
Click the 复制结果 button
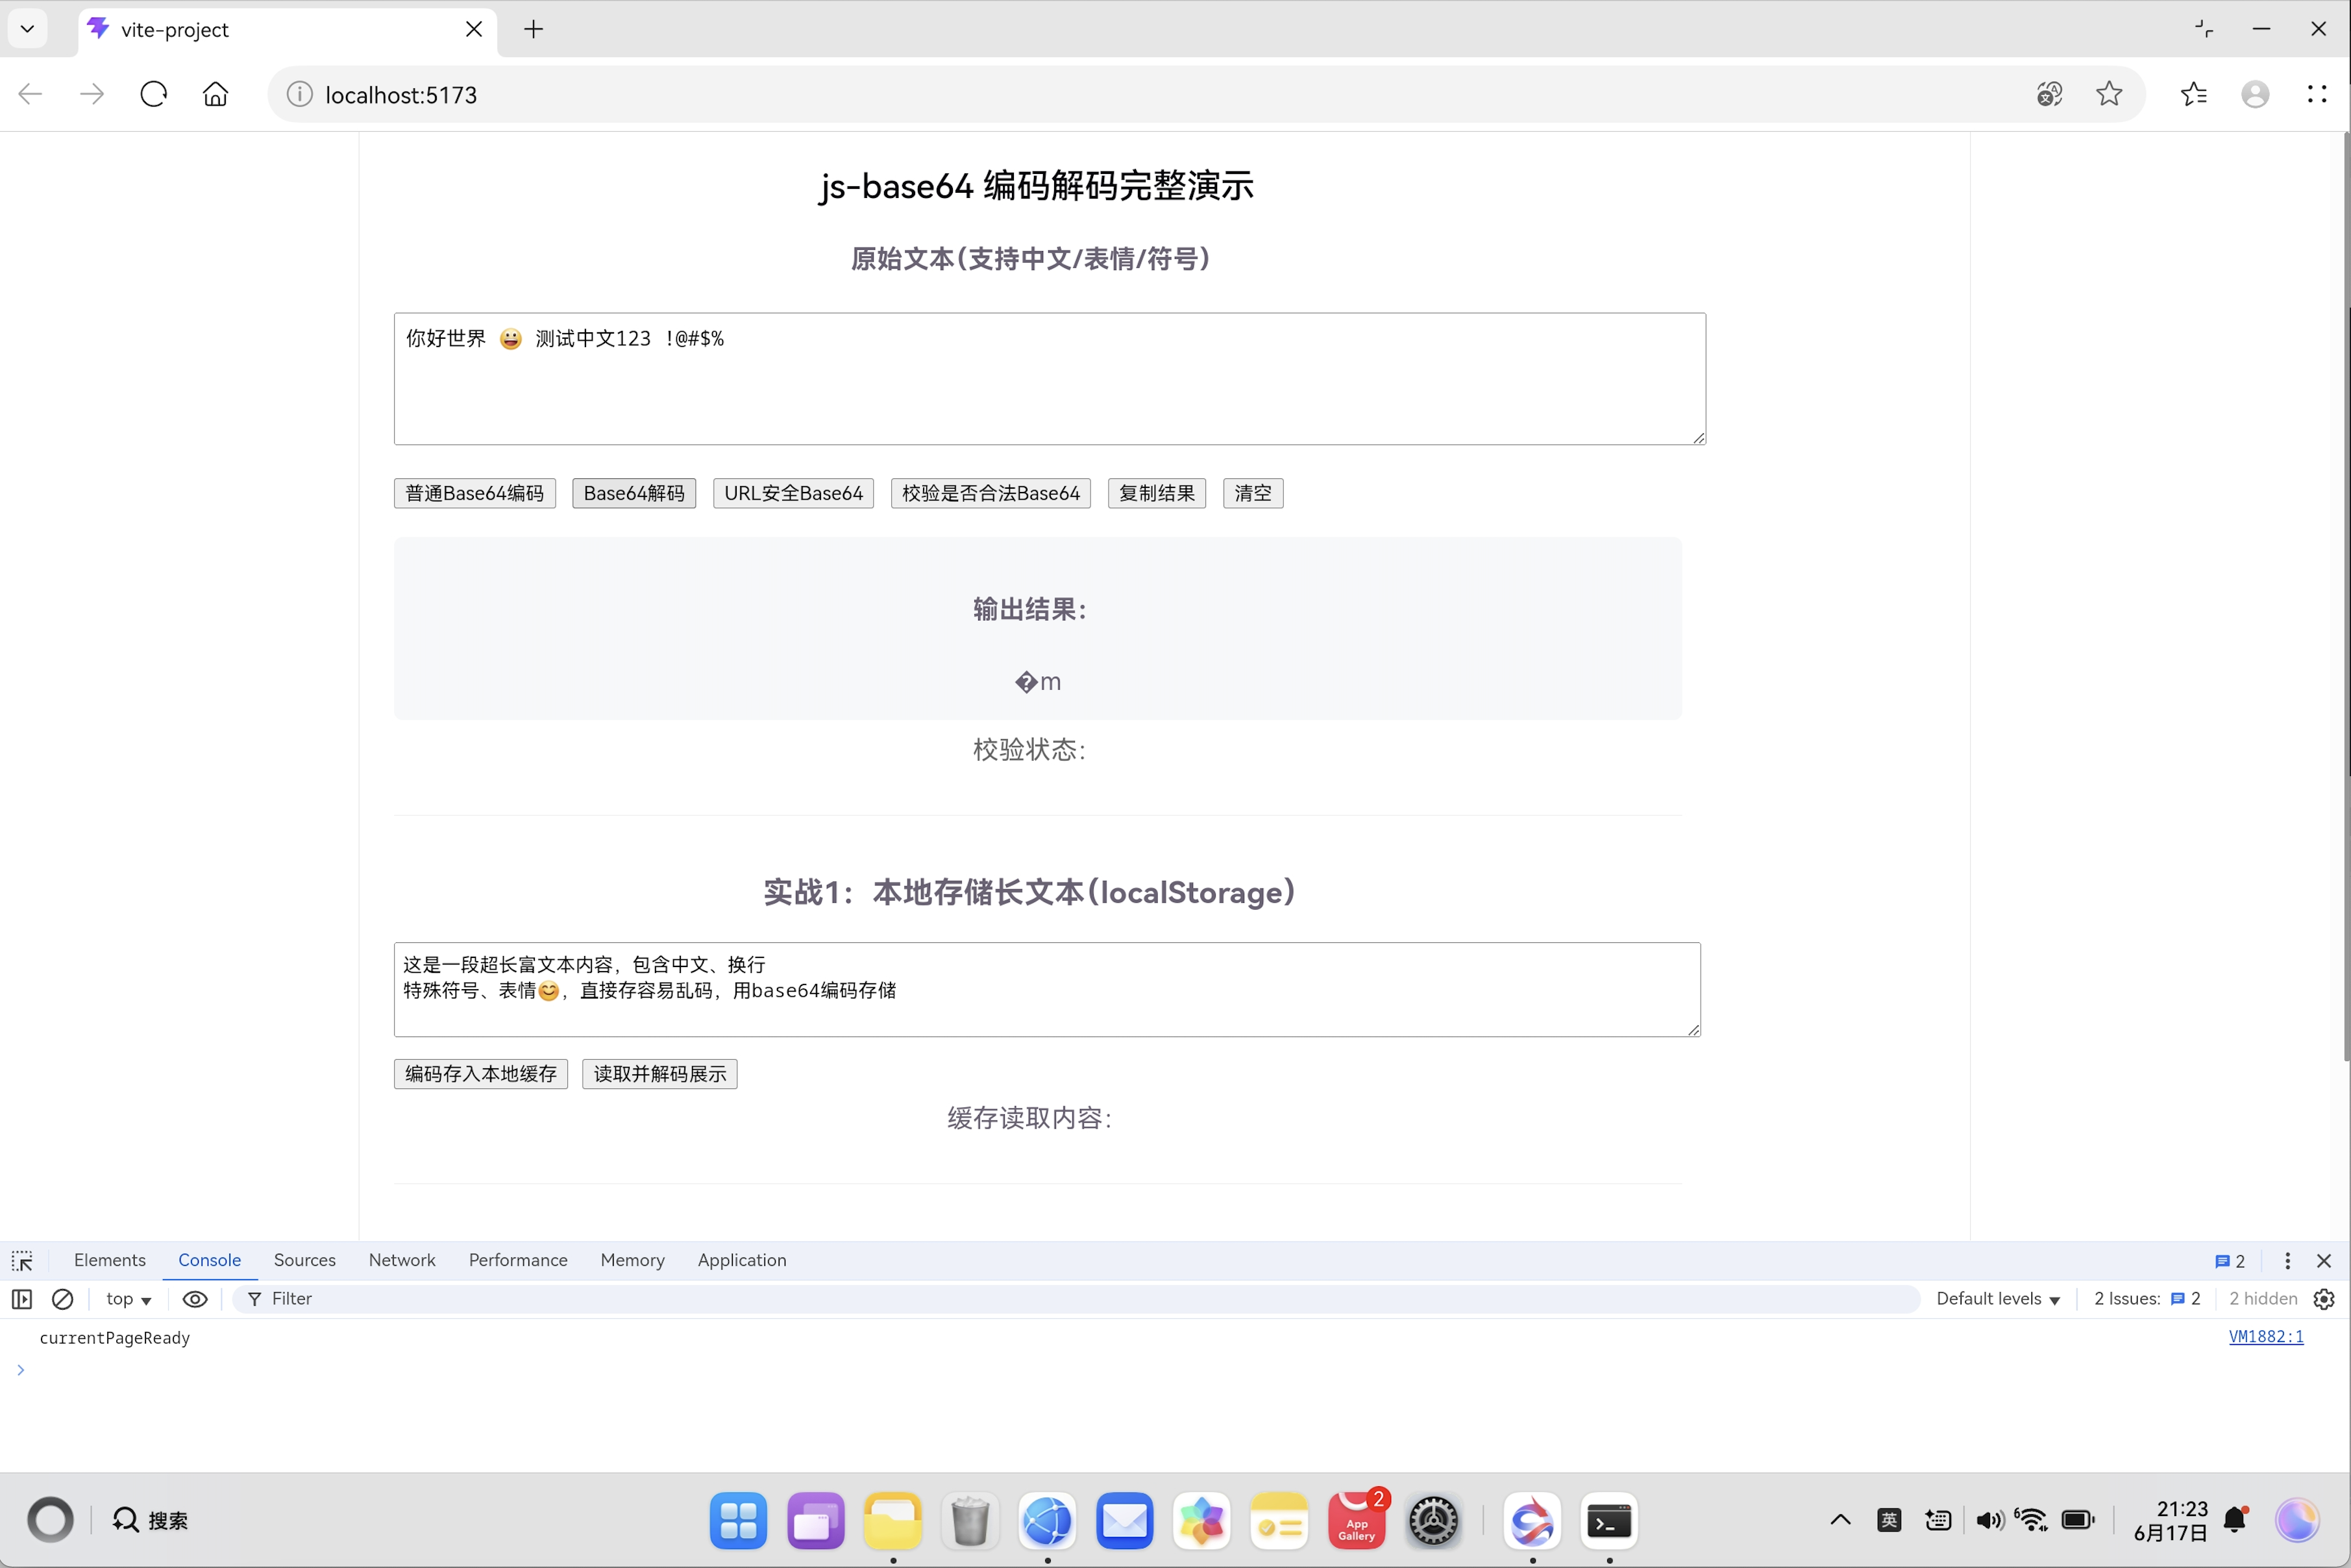pos(1156,493)
